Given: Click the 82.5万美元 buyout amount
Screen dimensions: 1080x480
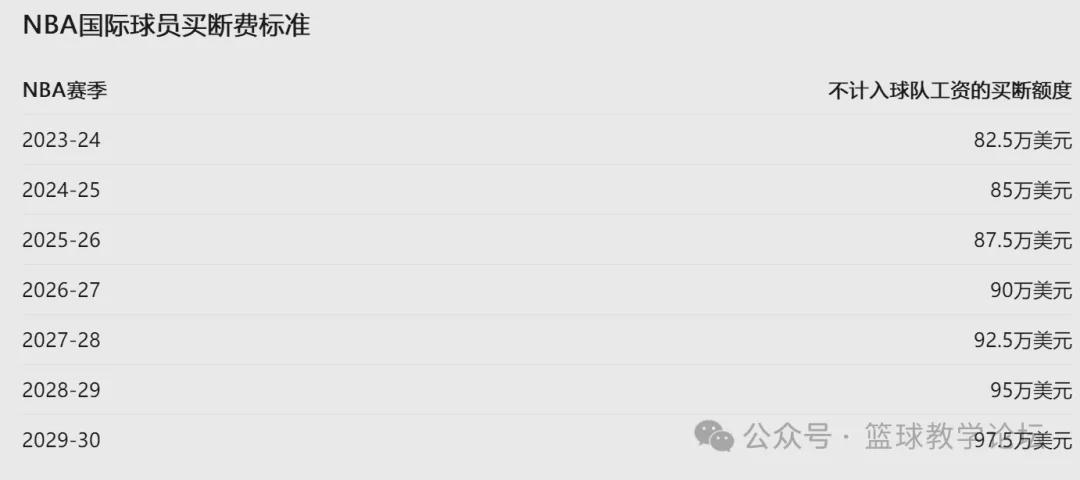Looking at the screenshot, I should tap(1023, 140).
